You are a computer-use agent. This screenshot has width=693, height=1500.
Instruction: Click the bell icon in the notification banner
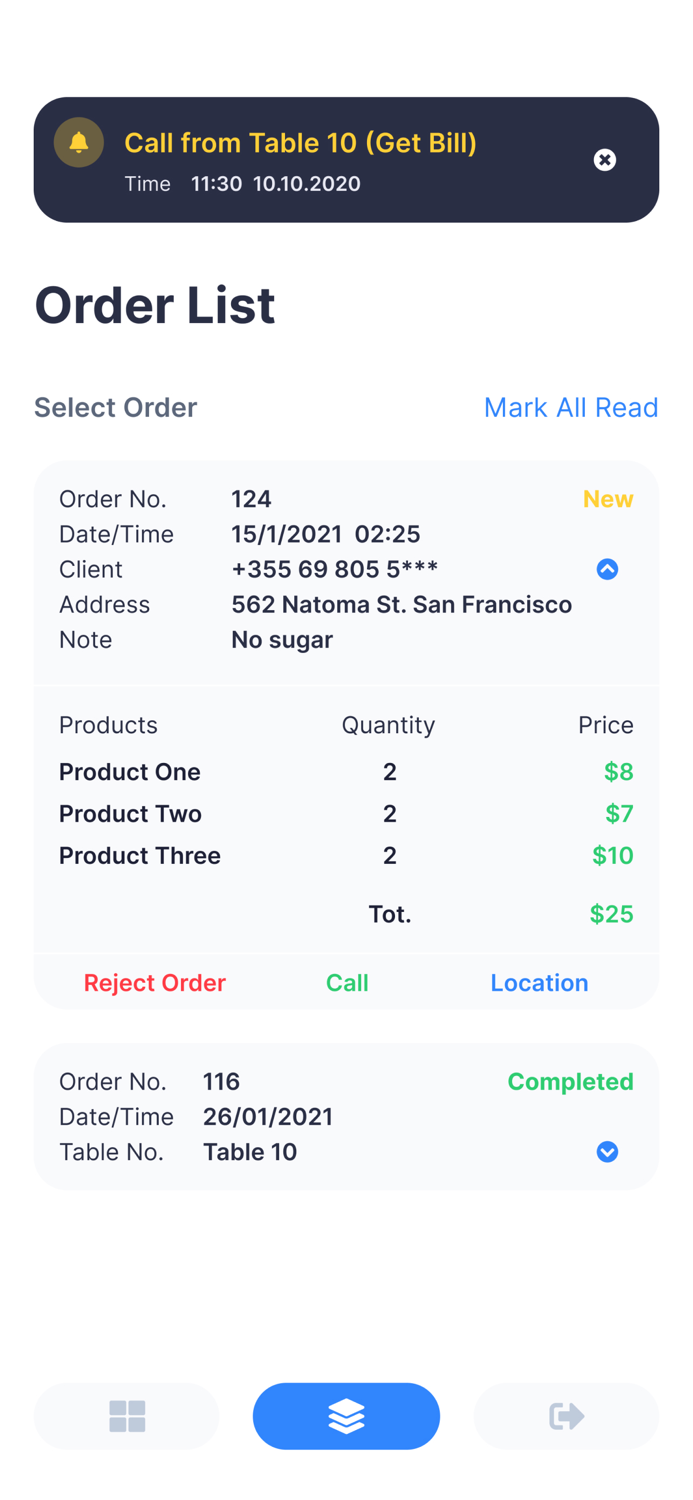click(78, 142)
